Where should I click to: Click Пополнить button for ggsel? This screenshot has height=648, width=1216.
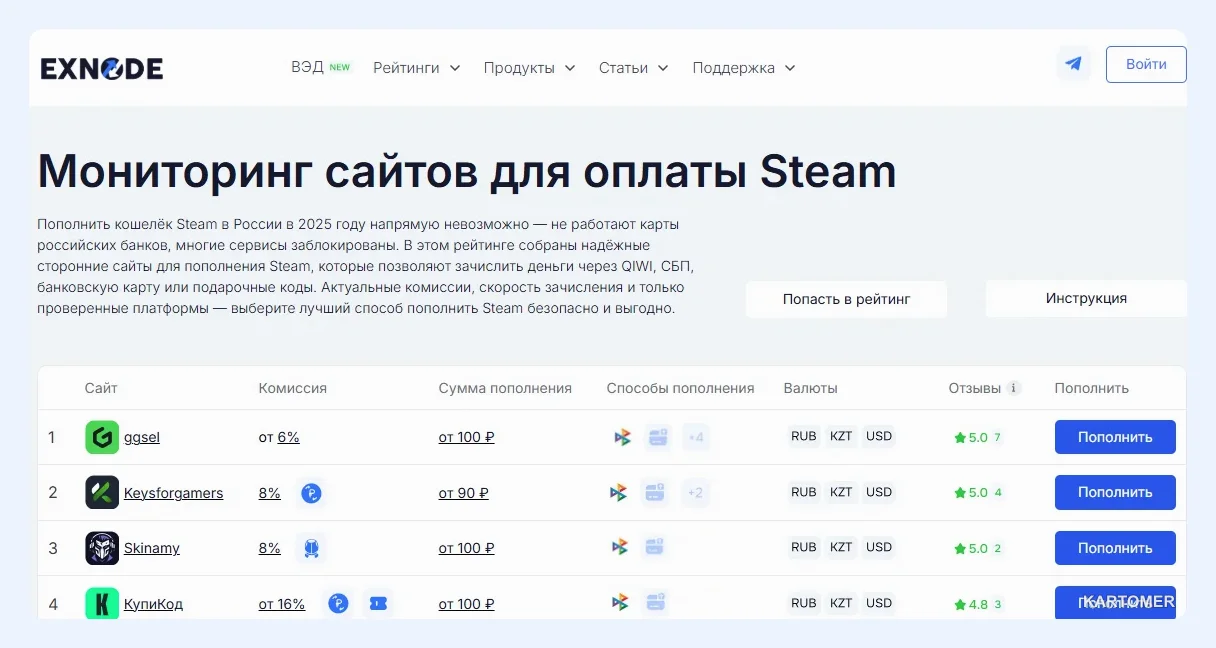pos(1115,437)
